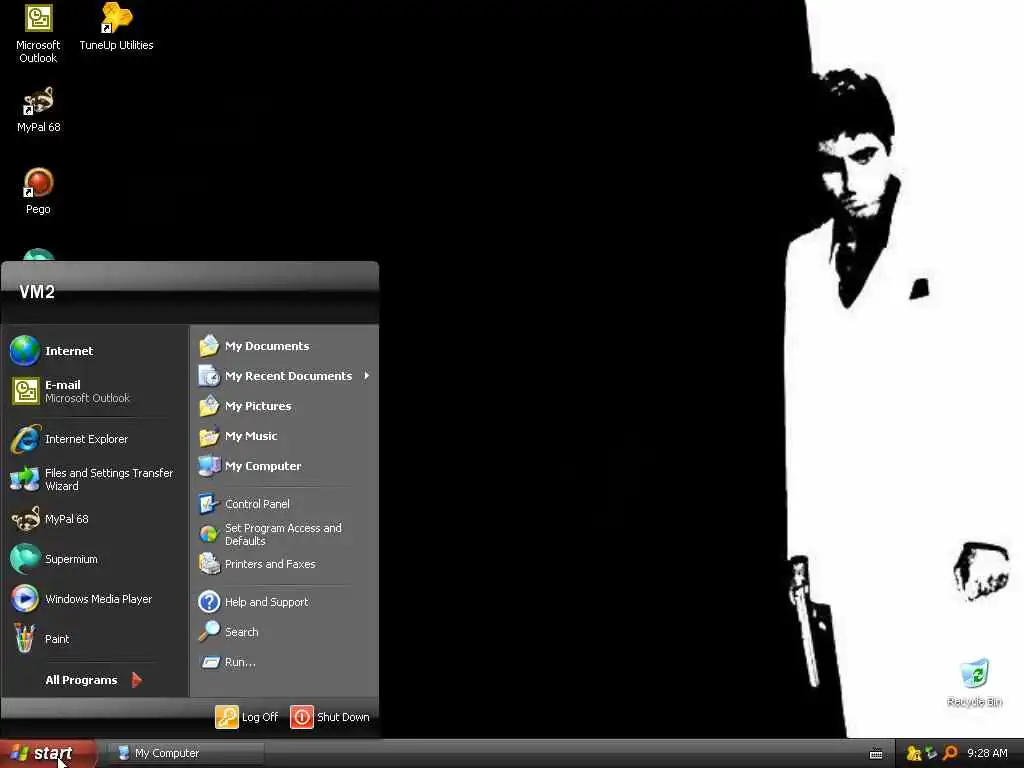Click the 9:28 AM clock
Viewport: 1024px width, 768px height.
click(x=987, y=753)
